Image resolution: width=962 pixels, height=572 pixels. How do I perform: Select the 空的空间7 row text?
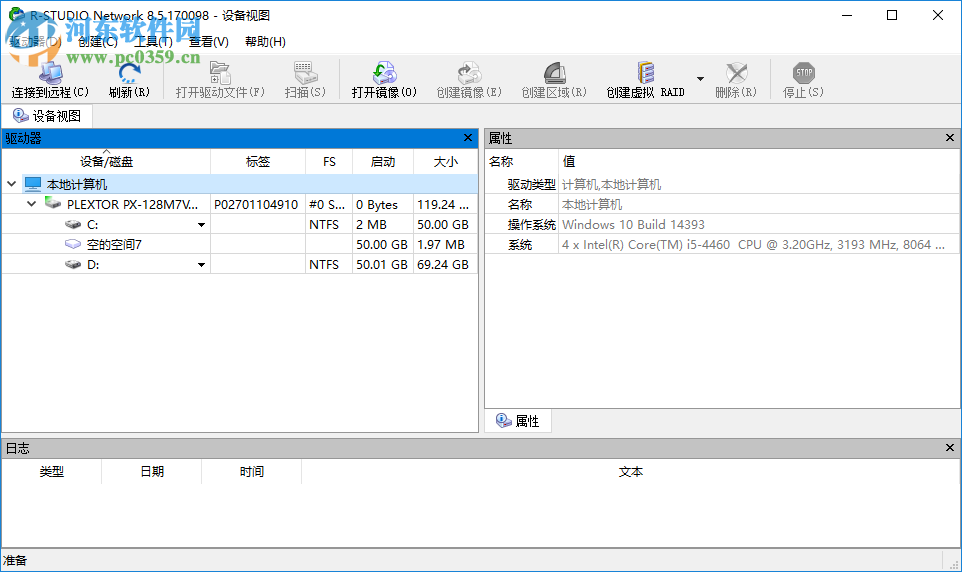114,245
